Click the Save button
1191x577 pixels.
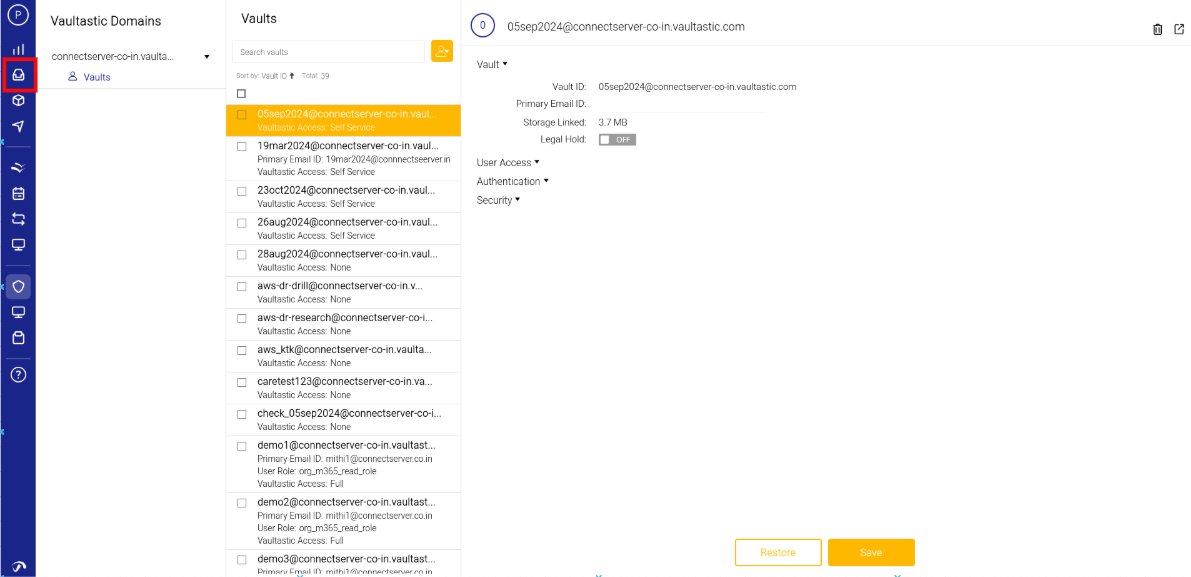(871, 553)
